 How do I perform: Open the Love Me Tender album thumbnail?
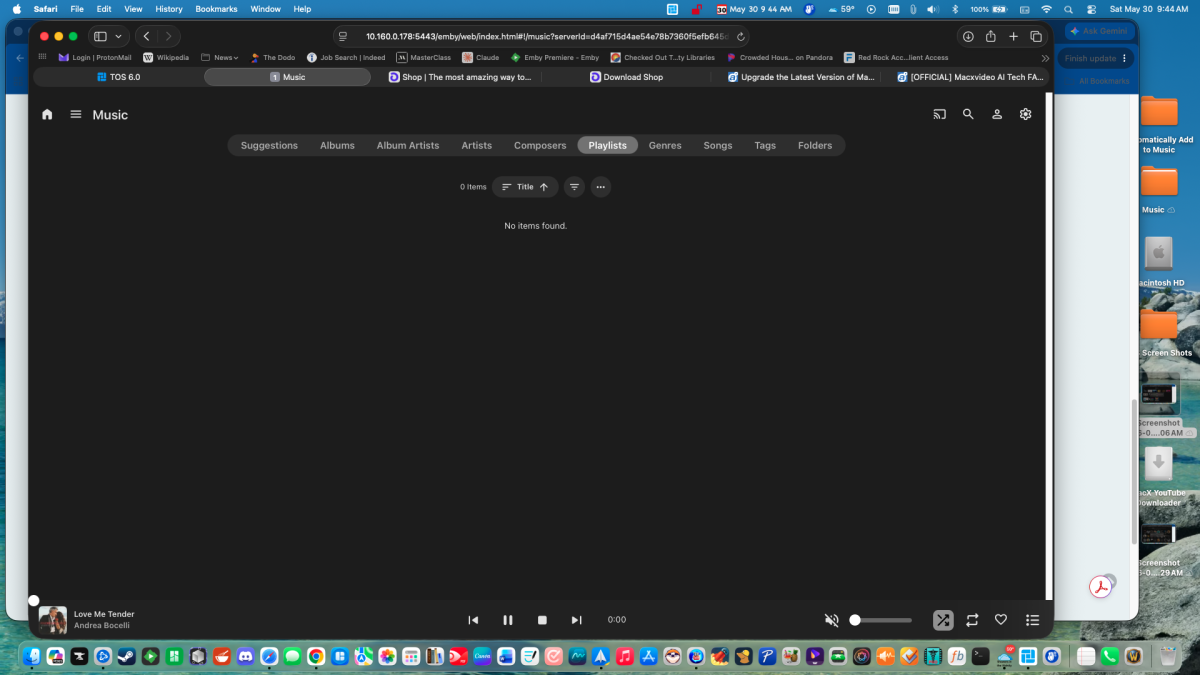point(53,620)
